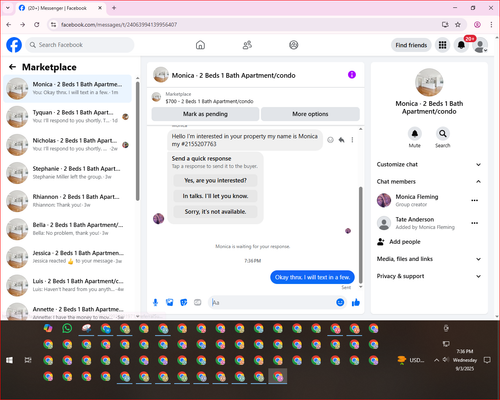
Task: Expand Privacy & support section
Action: tap(429, 276)
